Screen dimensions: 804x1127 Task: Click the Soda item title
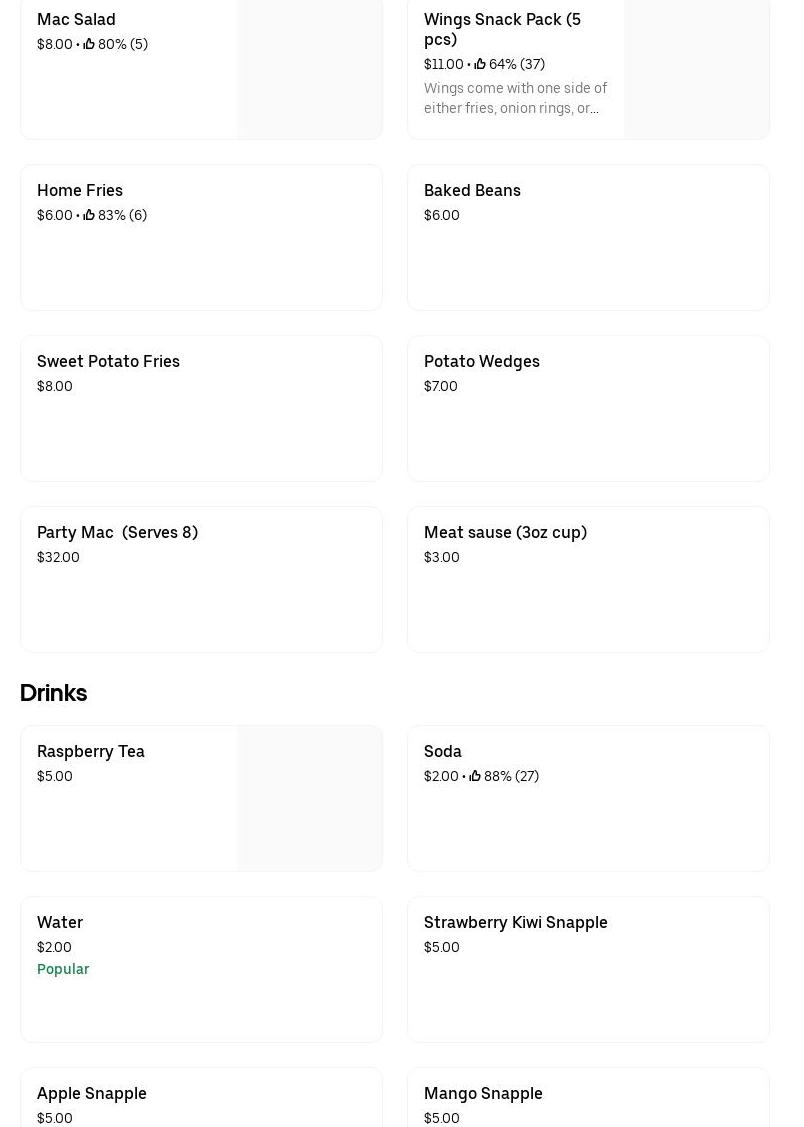443,751
